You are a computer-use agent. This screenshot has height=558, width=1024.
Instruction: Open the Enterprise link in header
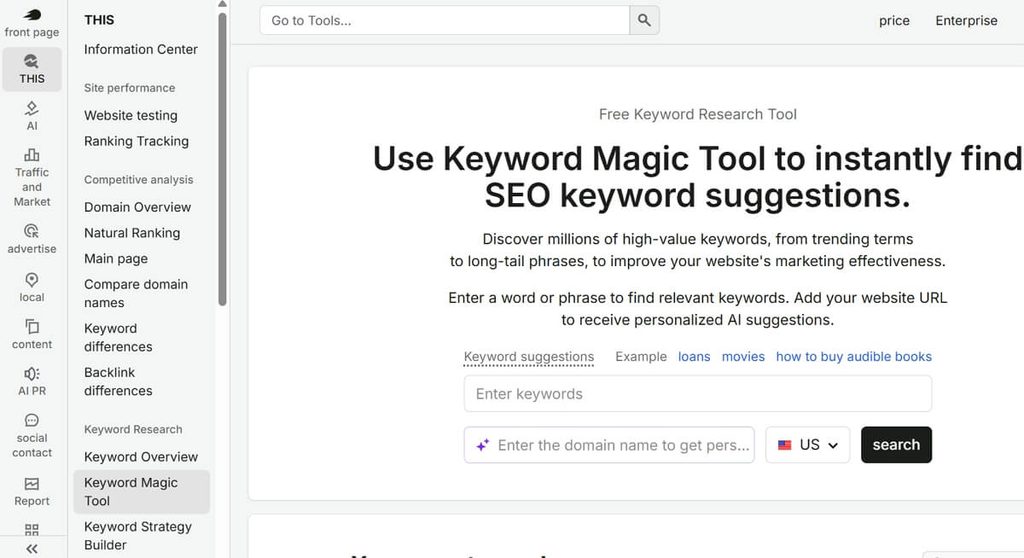(x=966, y=20)
